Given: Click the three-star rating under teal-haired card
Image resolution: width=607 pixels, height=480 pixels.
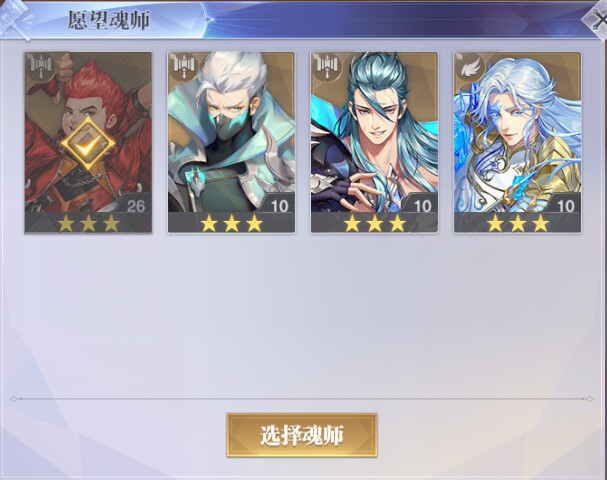Looking at the screenshot, I should [x=375, y=223].
